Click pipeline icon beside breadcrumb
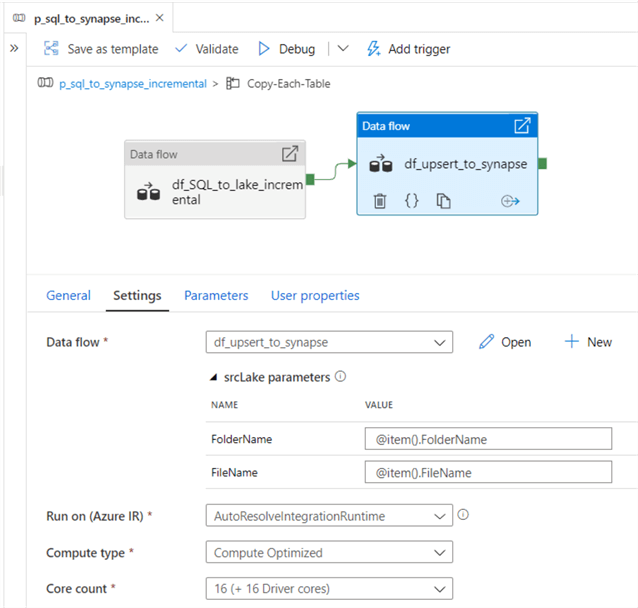638x608 pixels. click(x=45, y=83)
